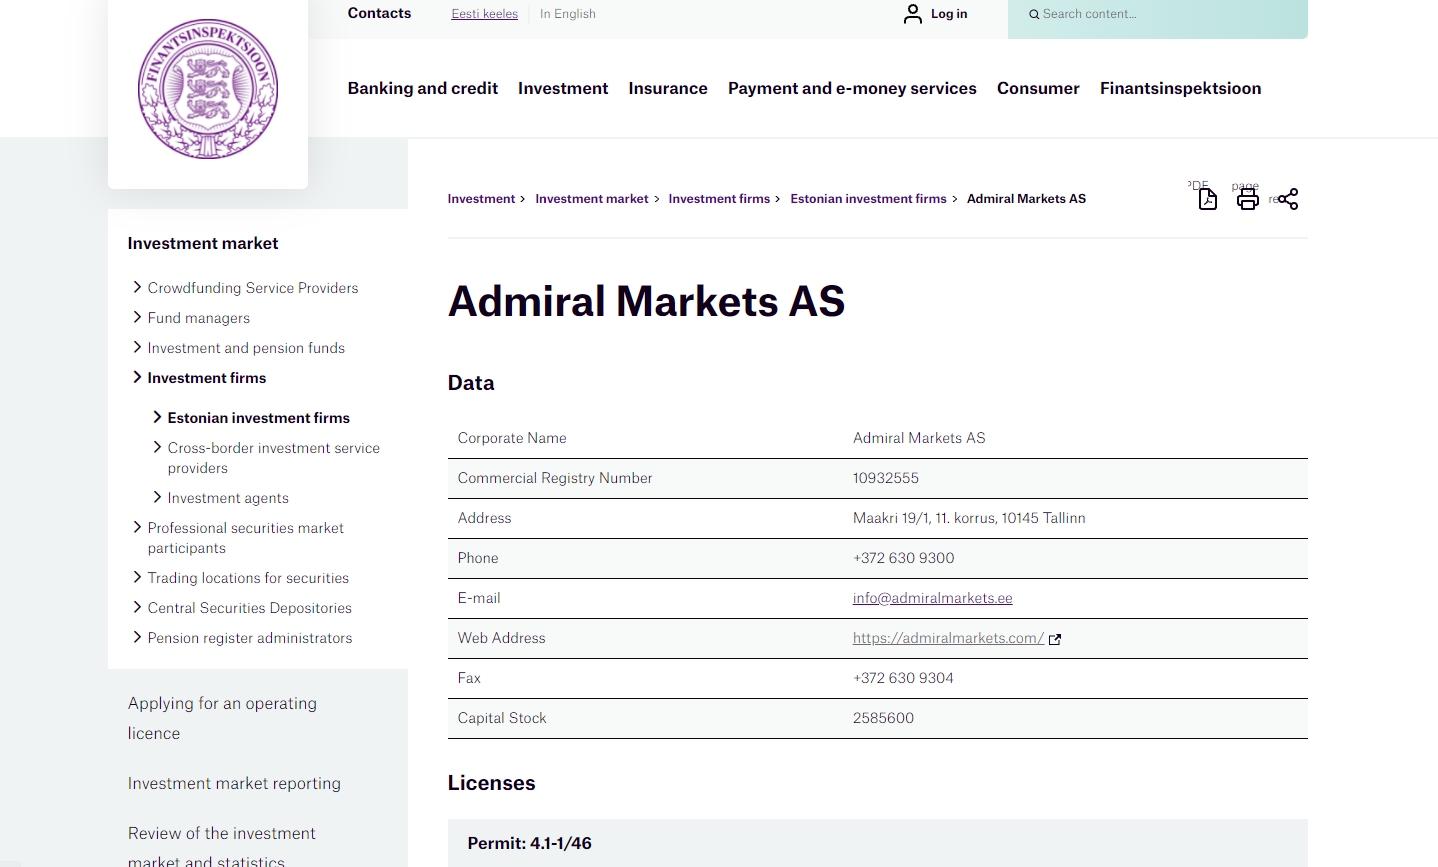Image resolution: width=1438 pixels, height=867 pixels.
Task: Select Estonian investment firms in sidebar
Action: pyautogui.click(x=259, y=418)
